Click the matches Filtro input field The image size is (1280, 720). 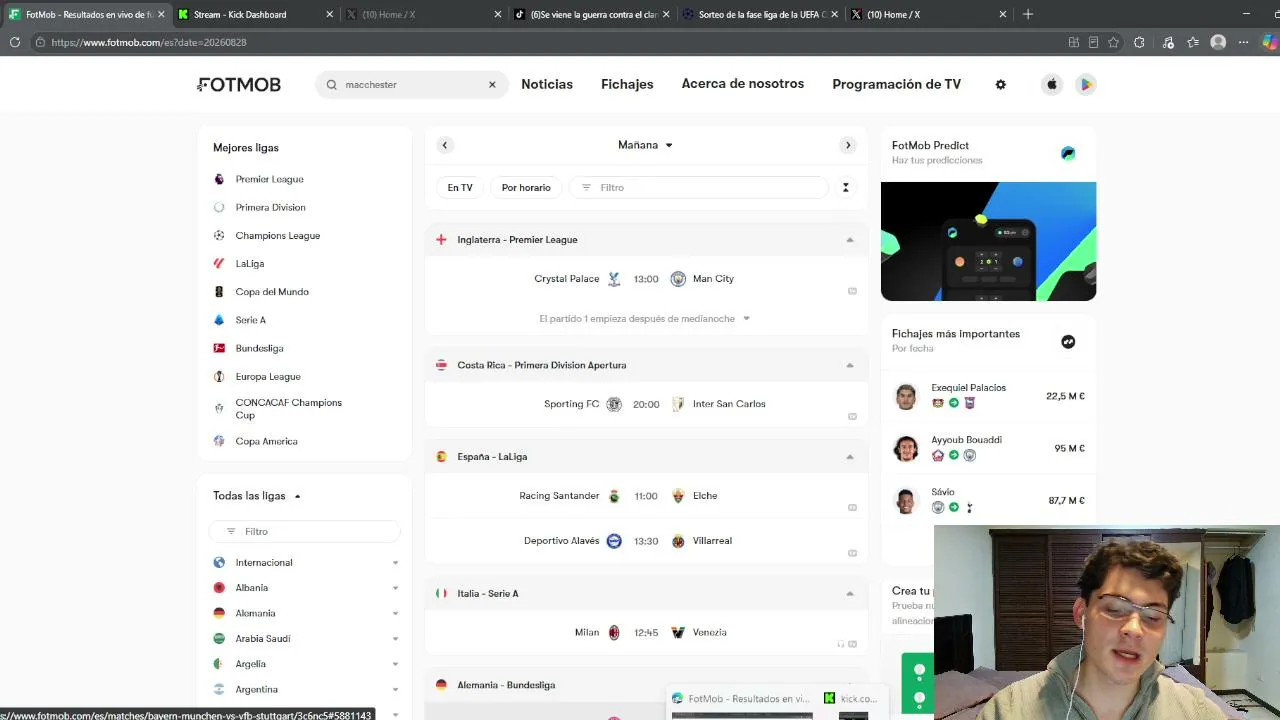pyautogui.click(x=699, y=187)
